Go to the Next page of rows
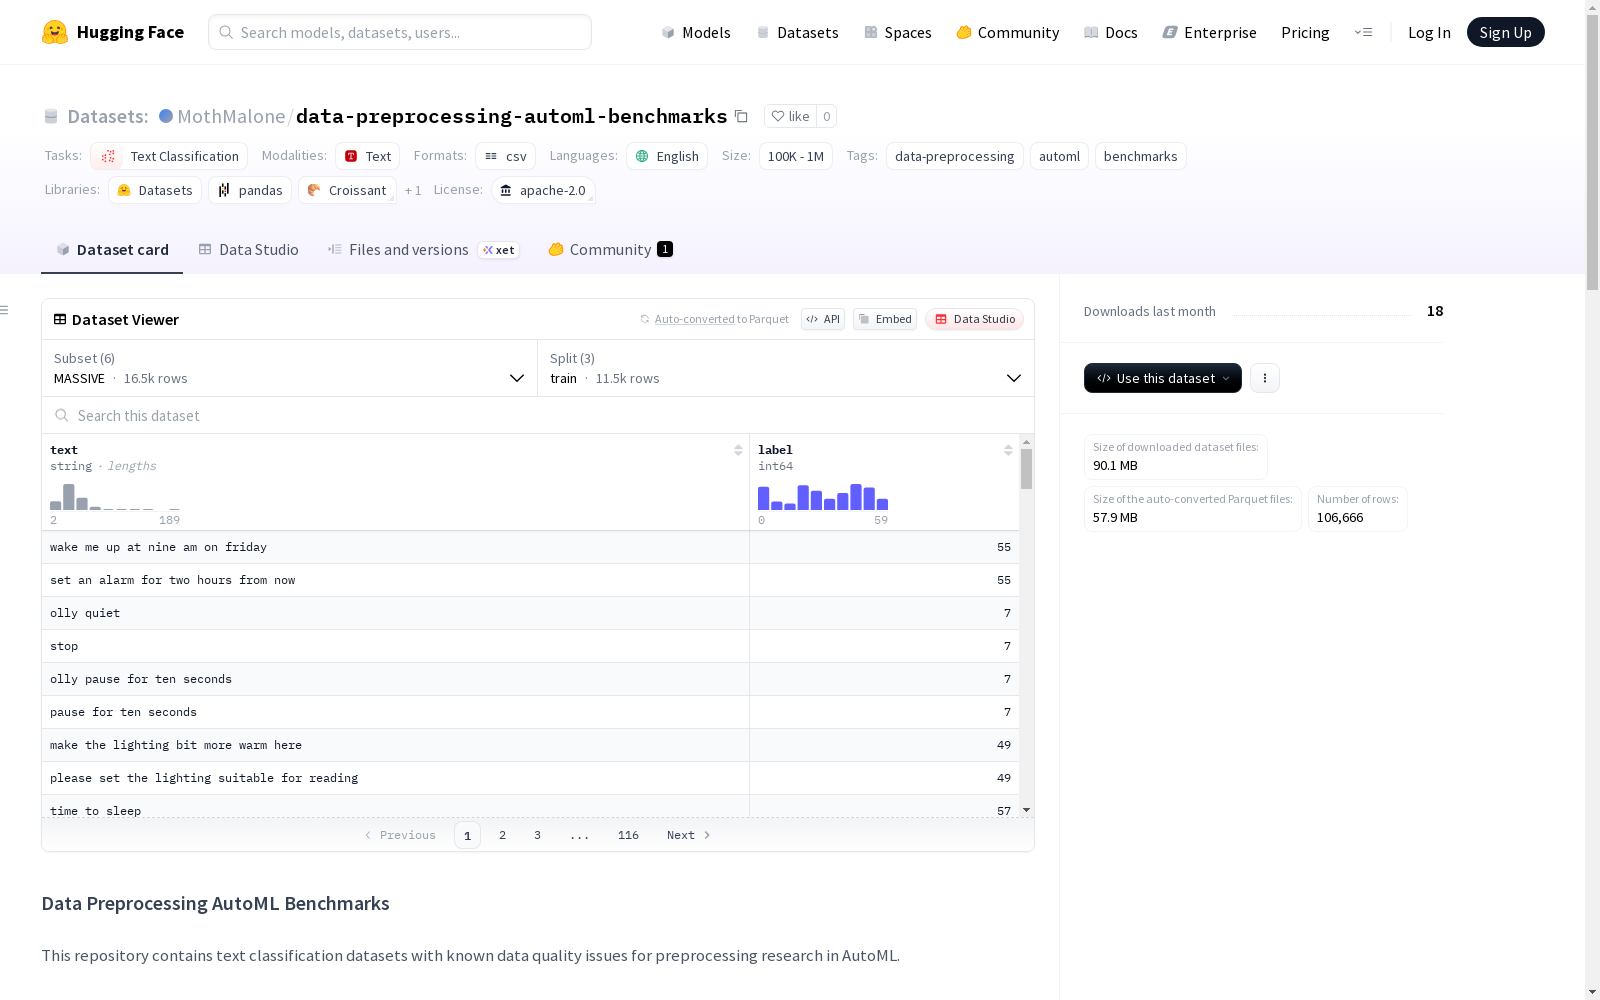1600x1000 pixels. click(688, 835)
